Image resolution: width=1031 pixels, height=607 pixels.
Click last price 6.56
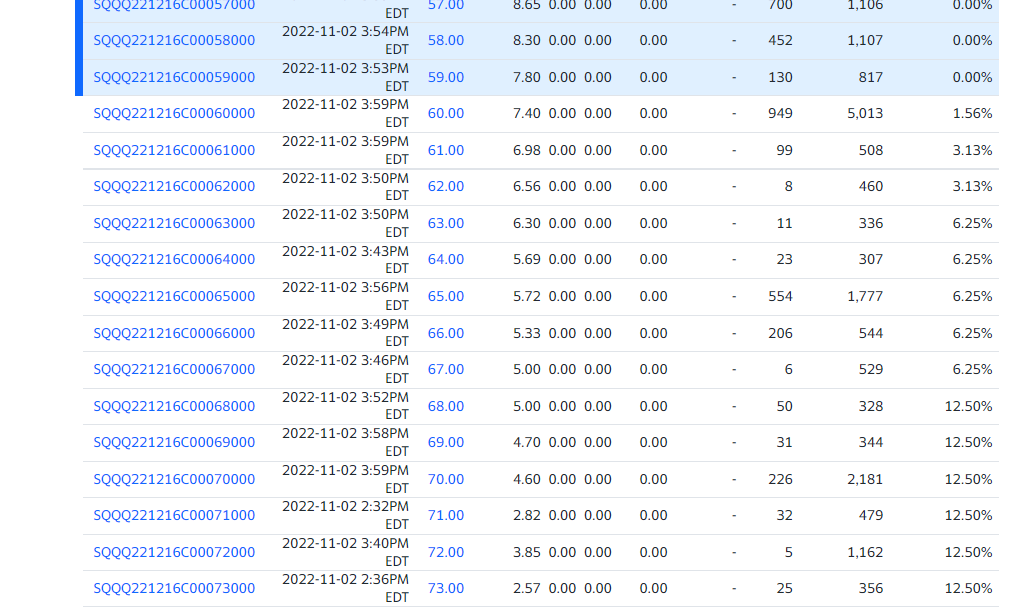point(527,187)
